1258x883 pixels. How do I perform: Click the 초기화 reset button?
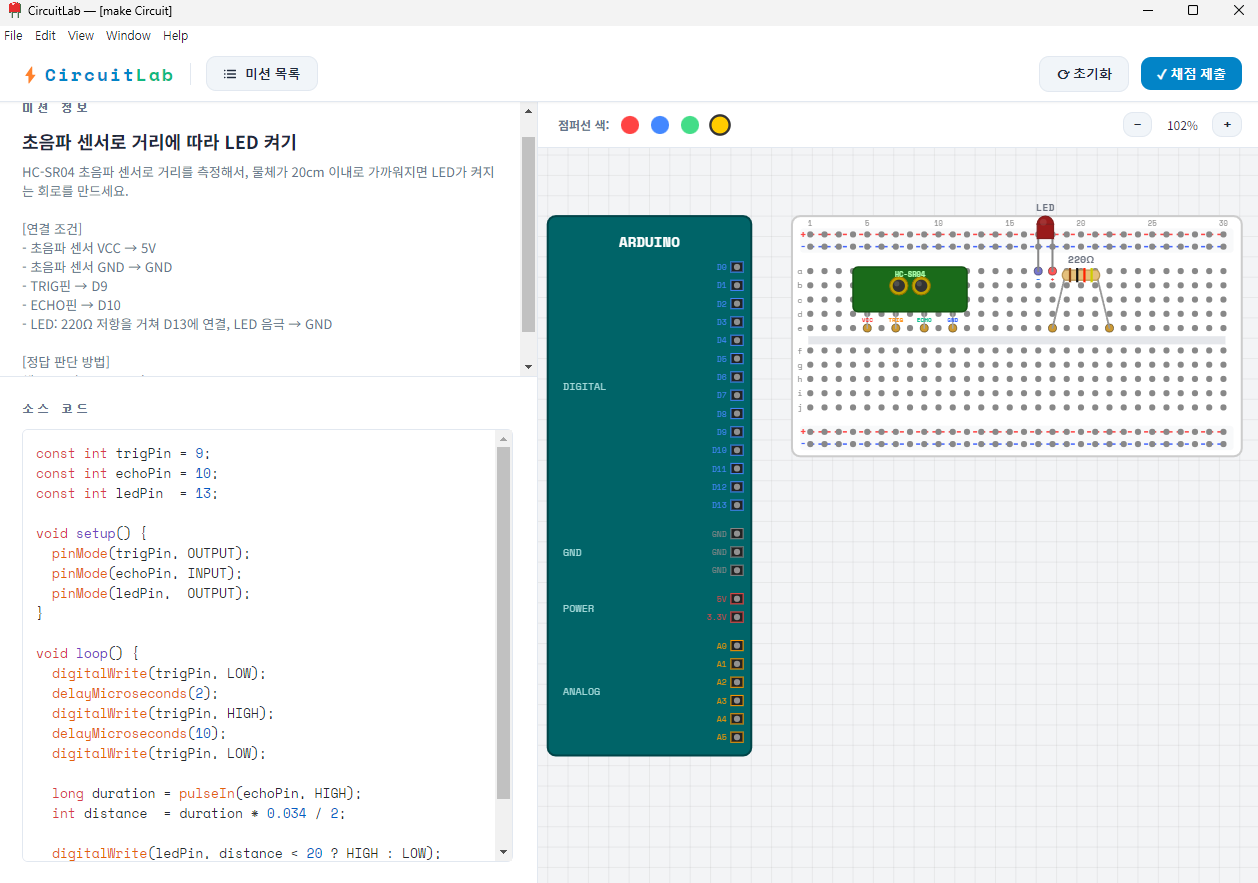pos(1084,74)
